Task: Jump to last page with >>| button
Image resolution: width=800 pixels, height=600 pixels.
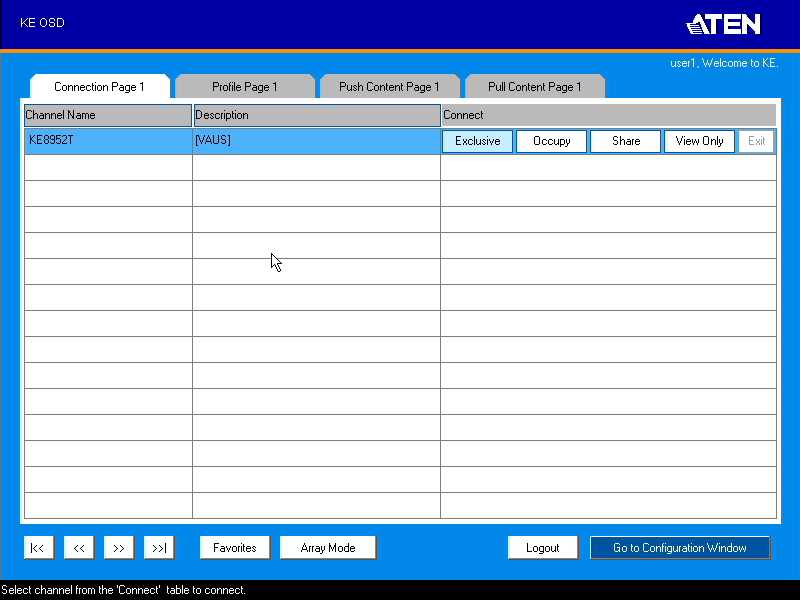Action: [159, 547]
